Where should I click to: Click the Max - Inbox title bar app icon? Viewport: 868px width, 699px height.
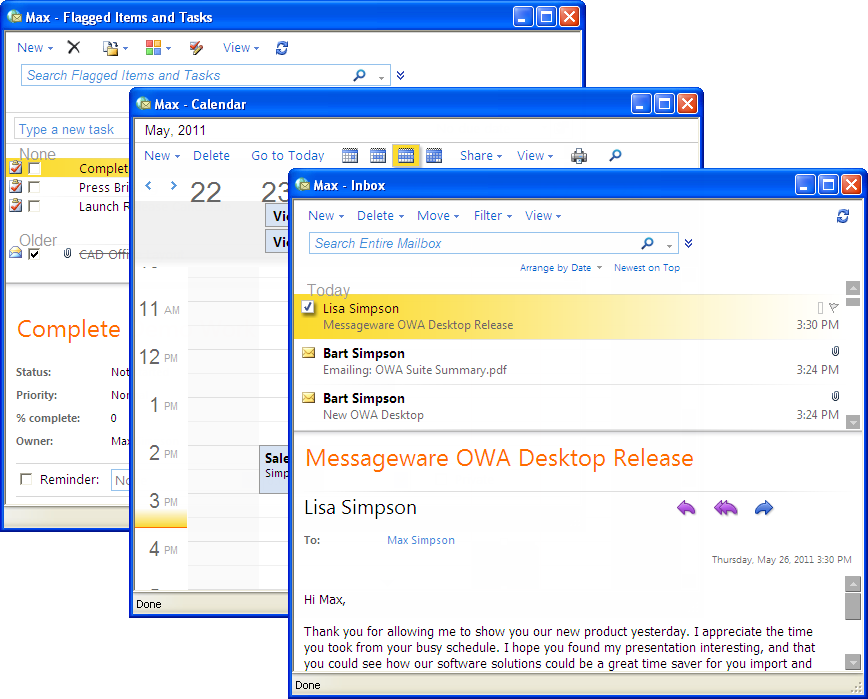302,185
